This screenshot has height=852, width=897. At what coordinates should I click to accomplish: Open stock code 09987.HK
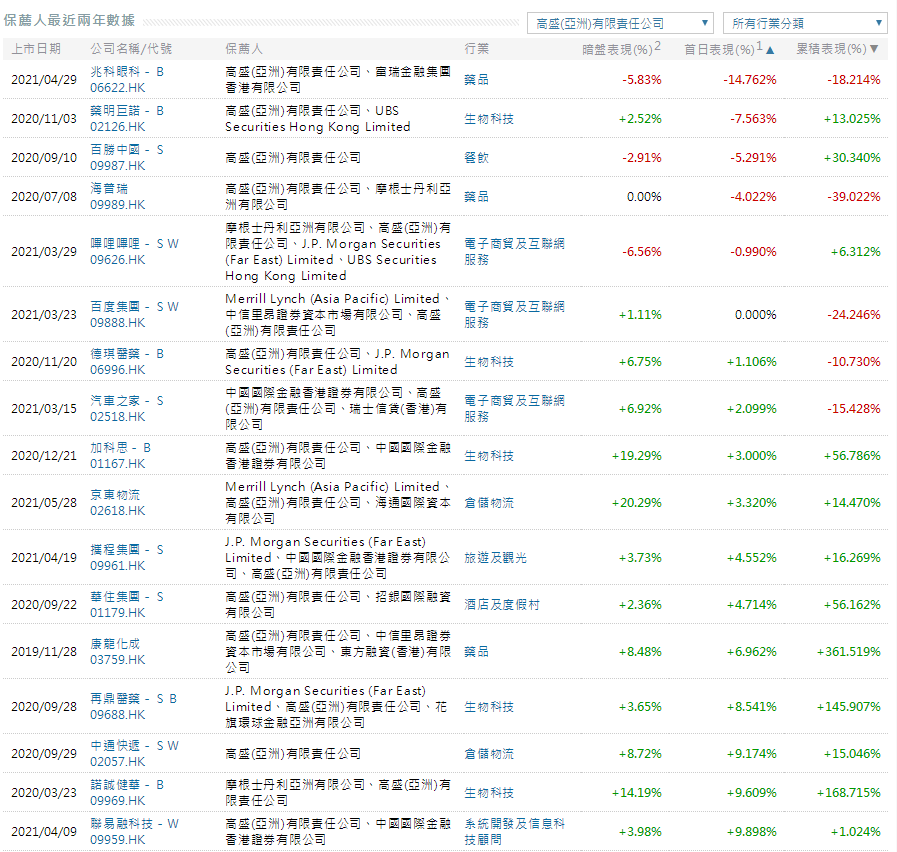(118, 165)
